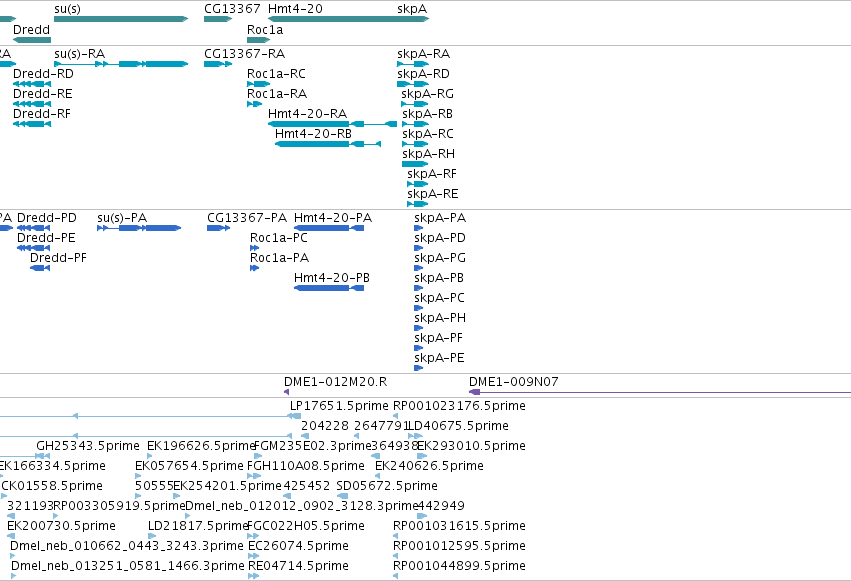Select the LD21817.5prime EST label

click(198, 526)
